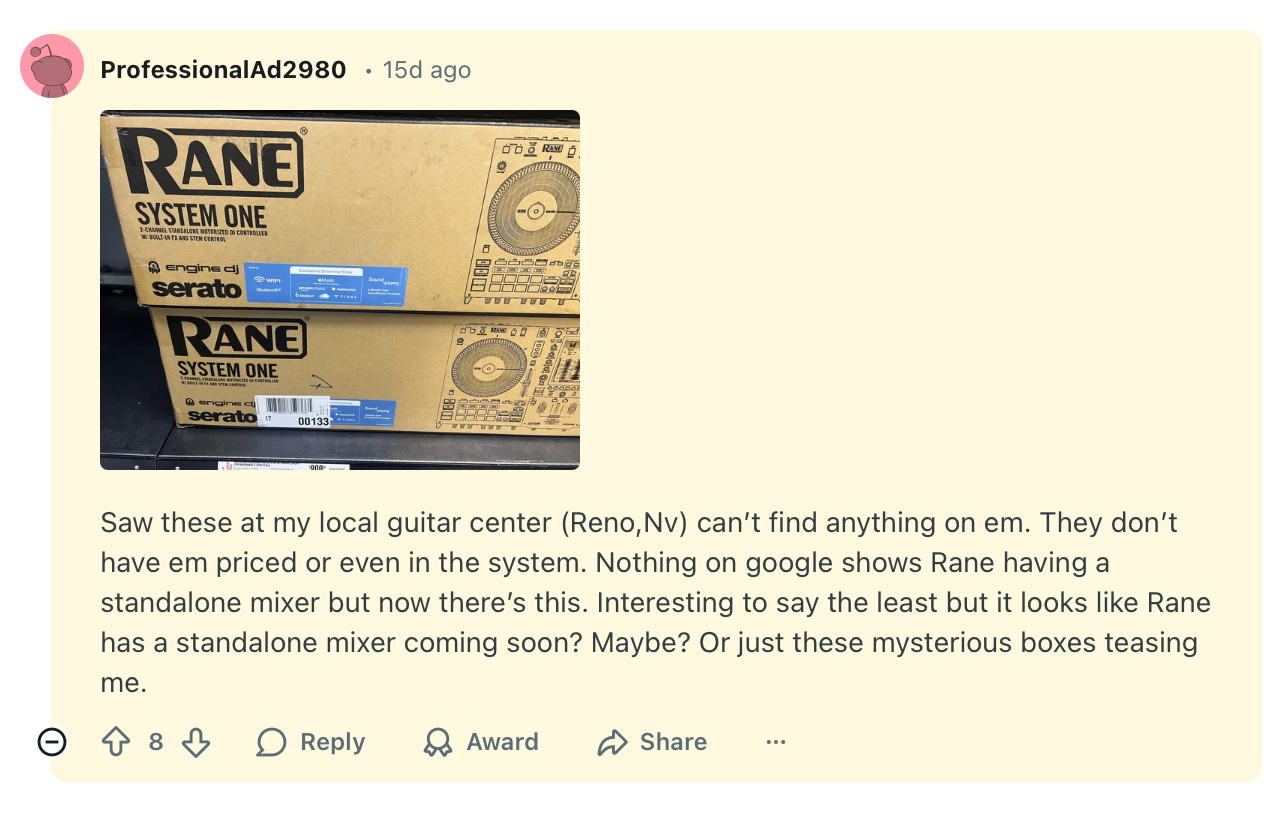
Task: Collapse the comment thread with minus button
Action: [52, 742]
